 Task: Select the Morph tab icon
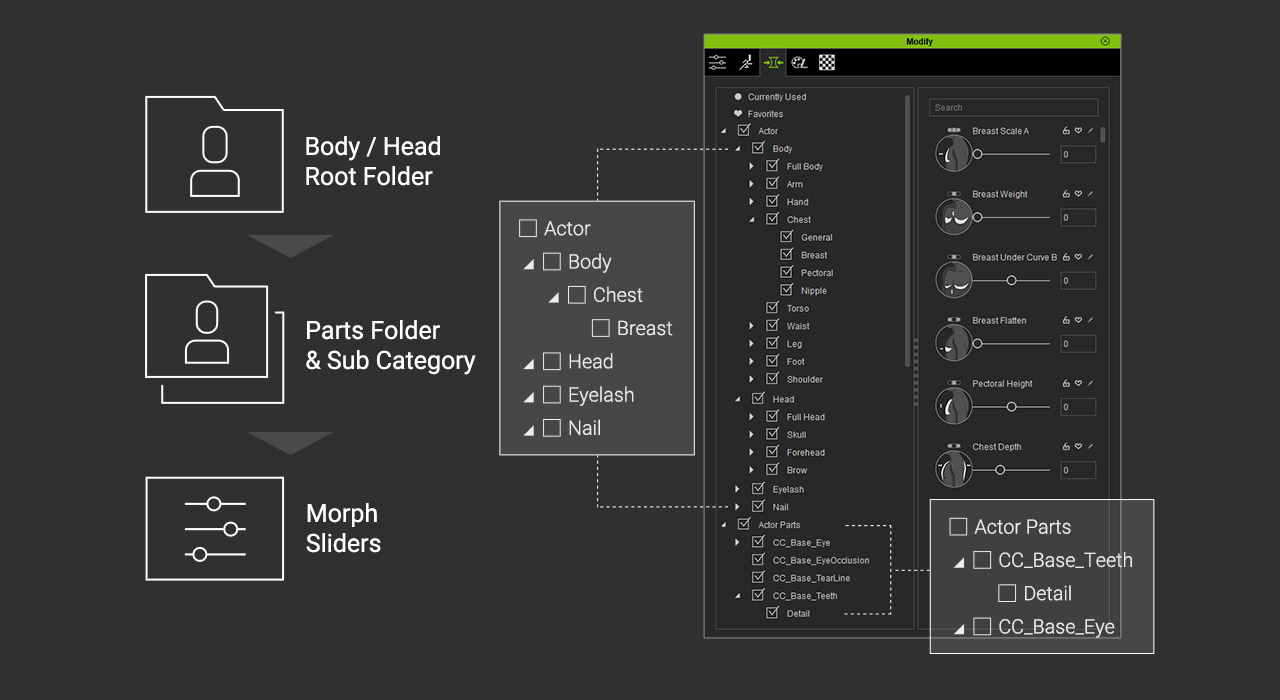(x=773, y=63)
